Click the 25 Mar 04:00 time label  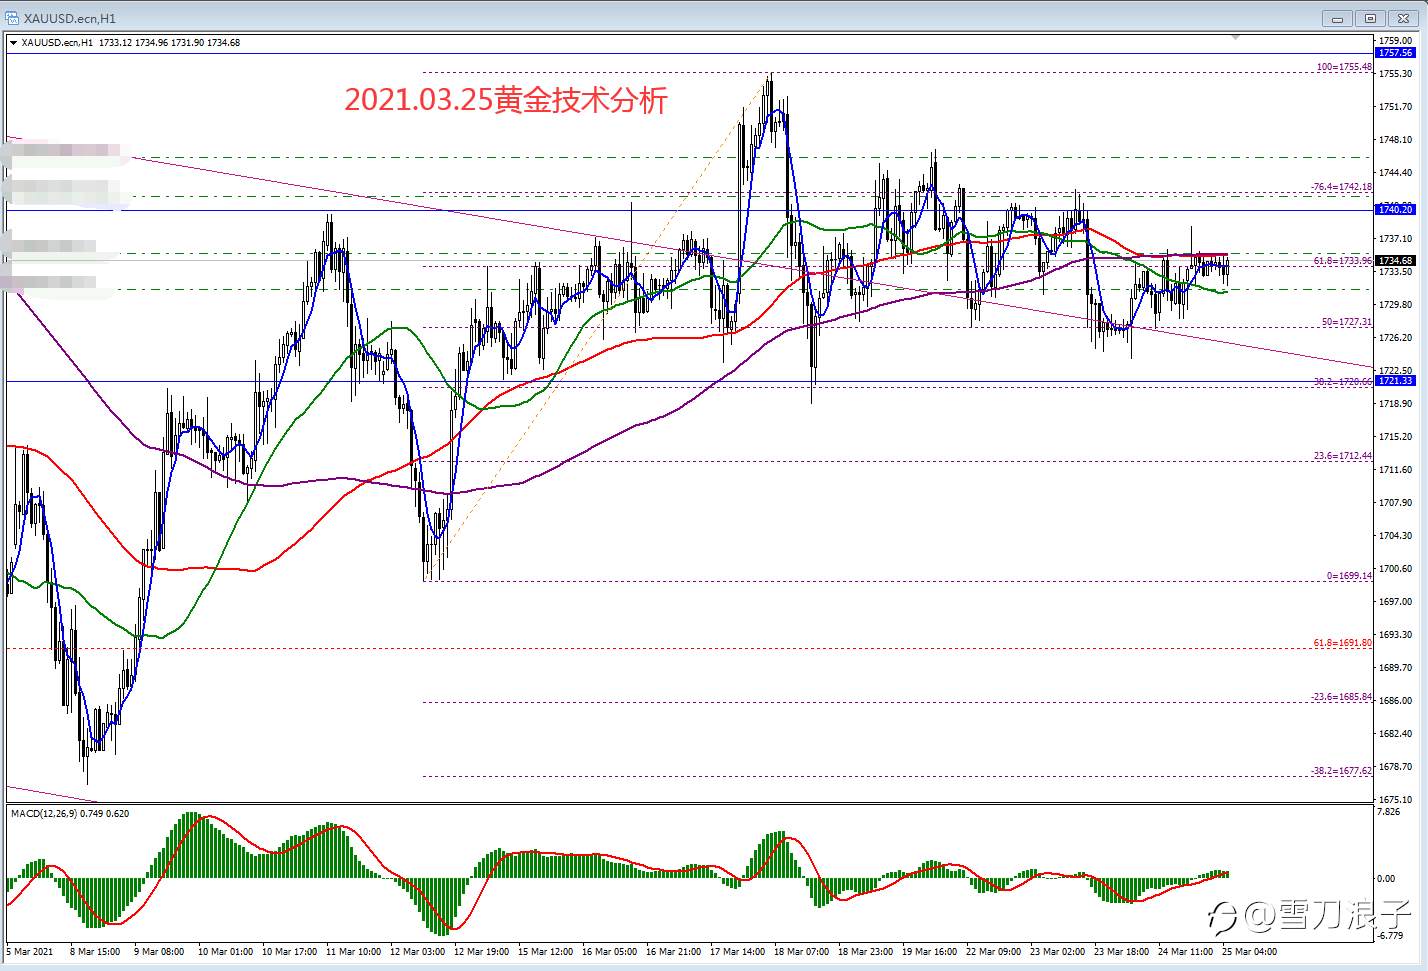pos(1250,951)
